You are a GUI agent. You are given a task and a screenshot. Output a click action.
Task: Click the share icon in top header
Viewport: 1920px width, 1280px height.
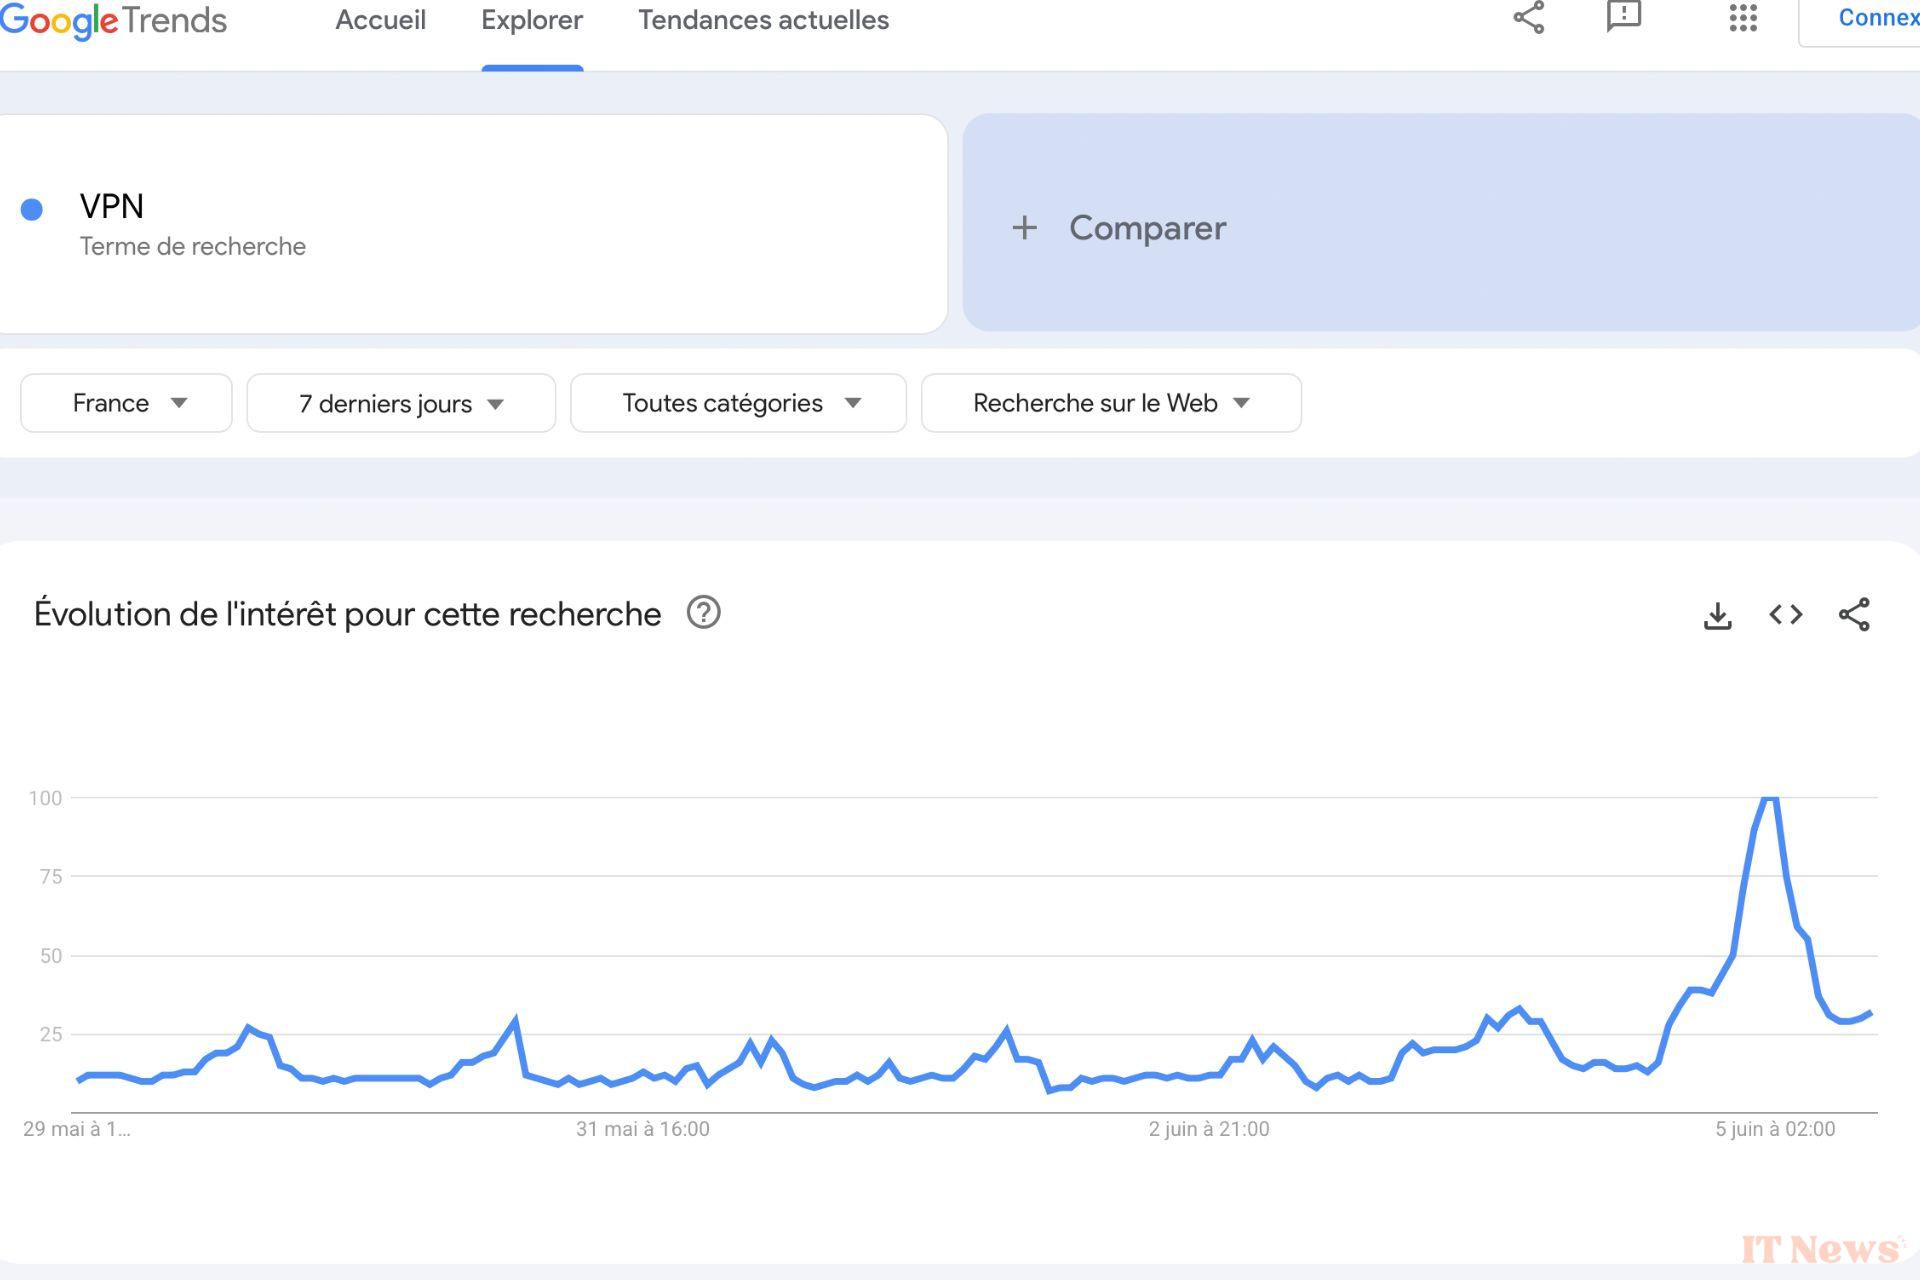tap(1528, 18)
